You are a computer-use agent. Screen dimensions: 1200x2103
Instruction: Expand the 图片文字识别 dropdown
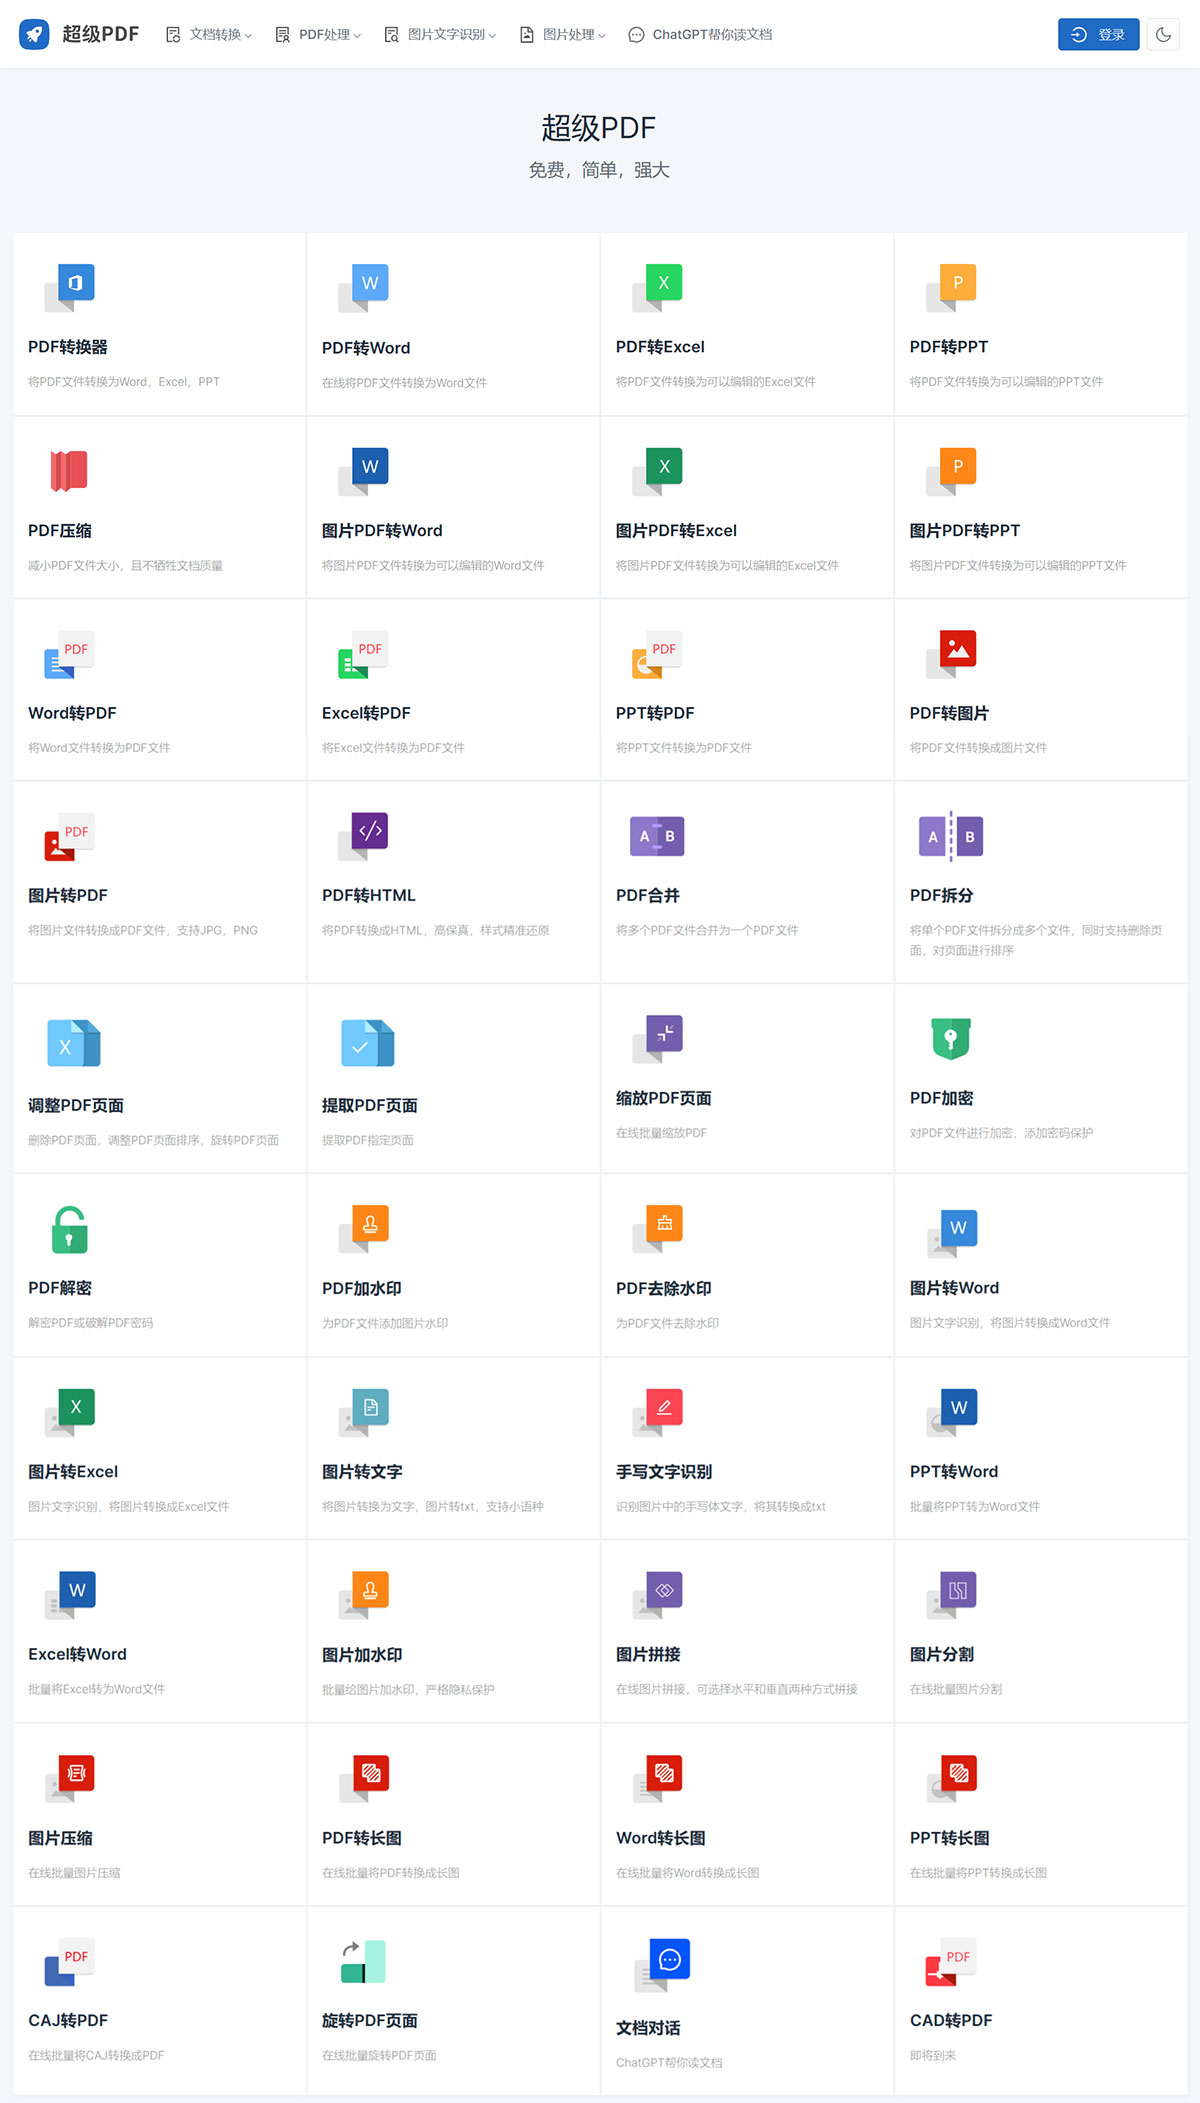click(x=441, y=35)
